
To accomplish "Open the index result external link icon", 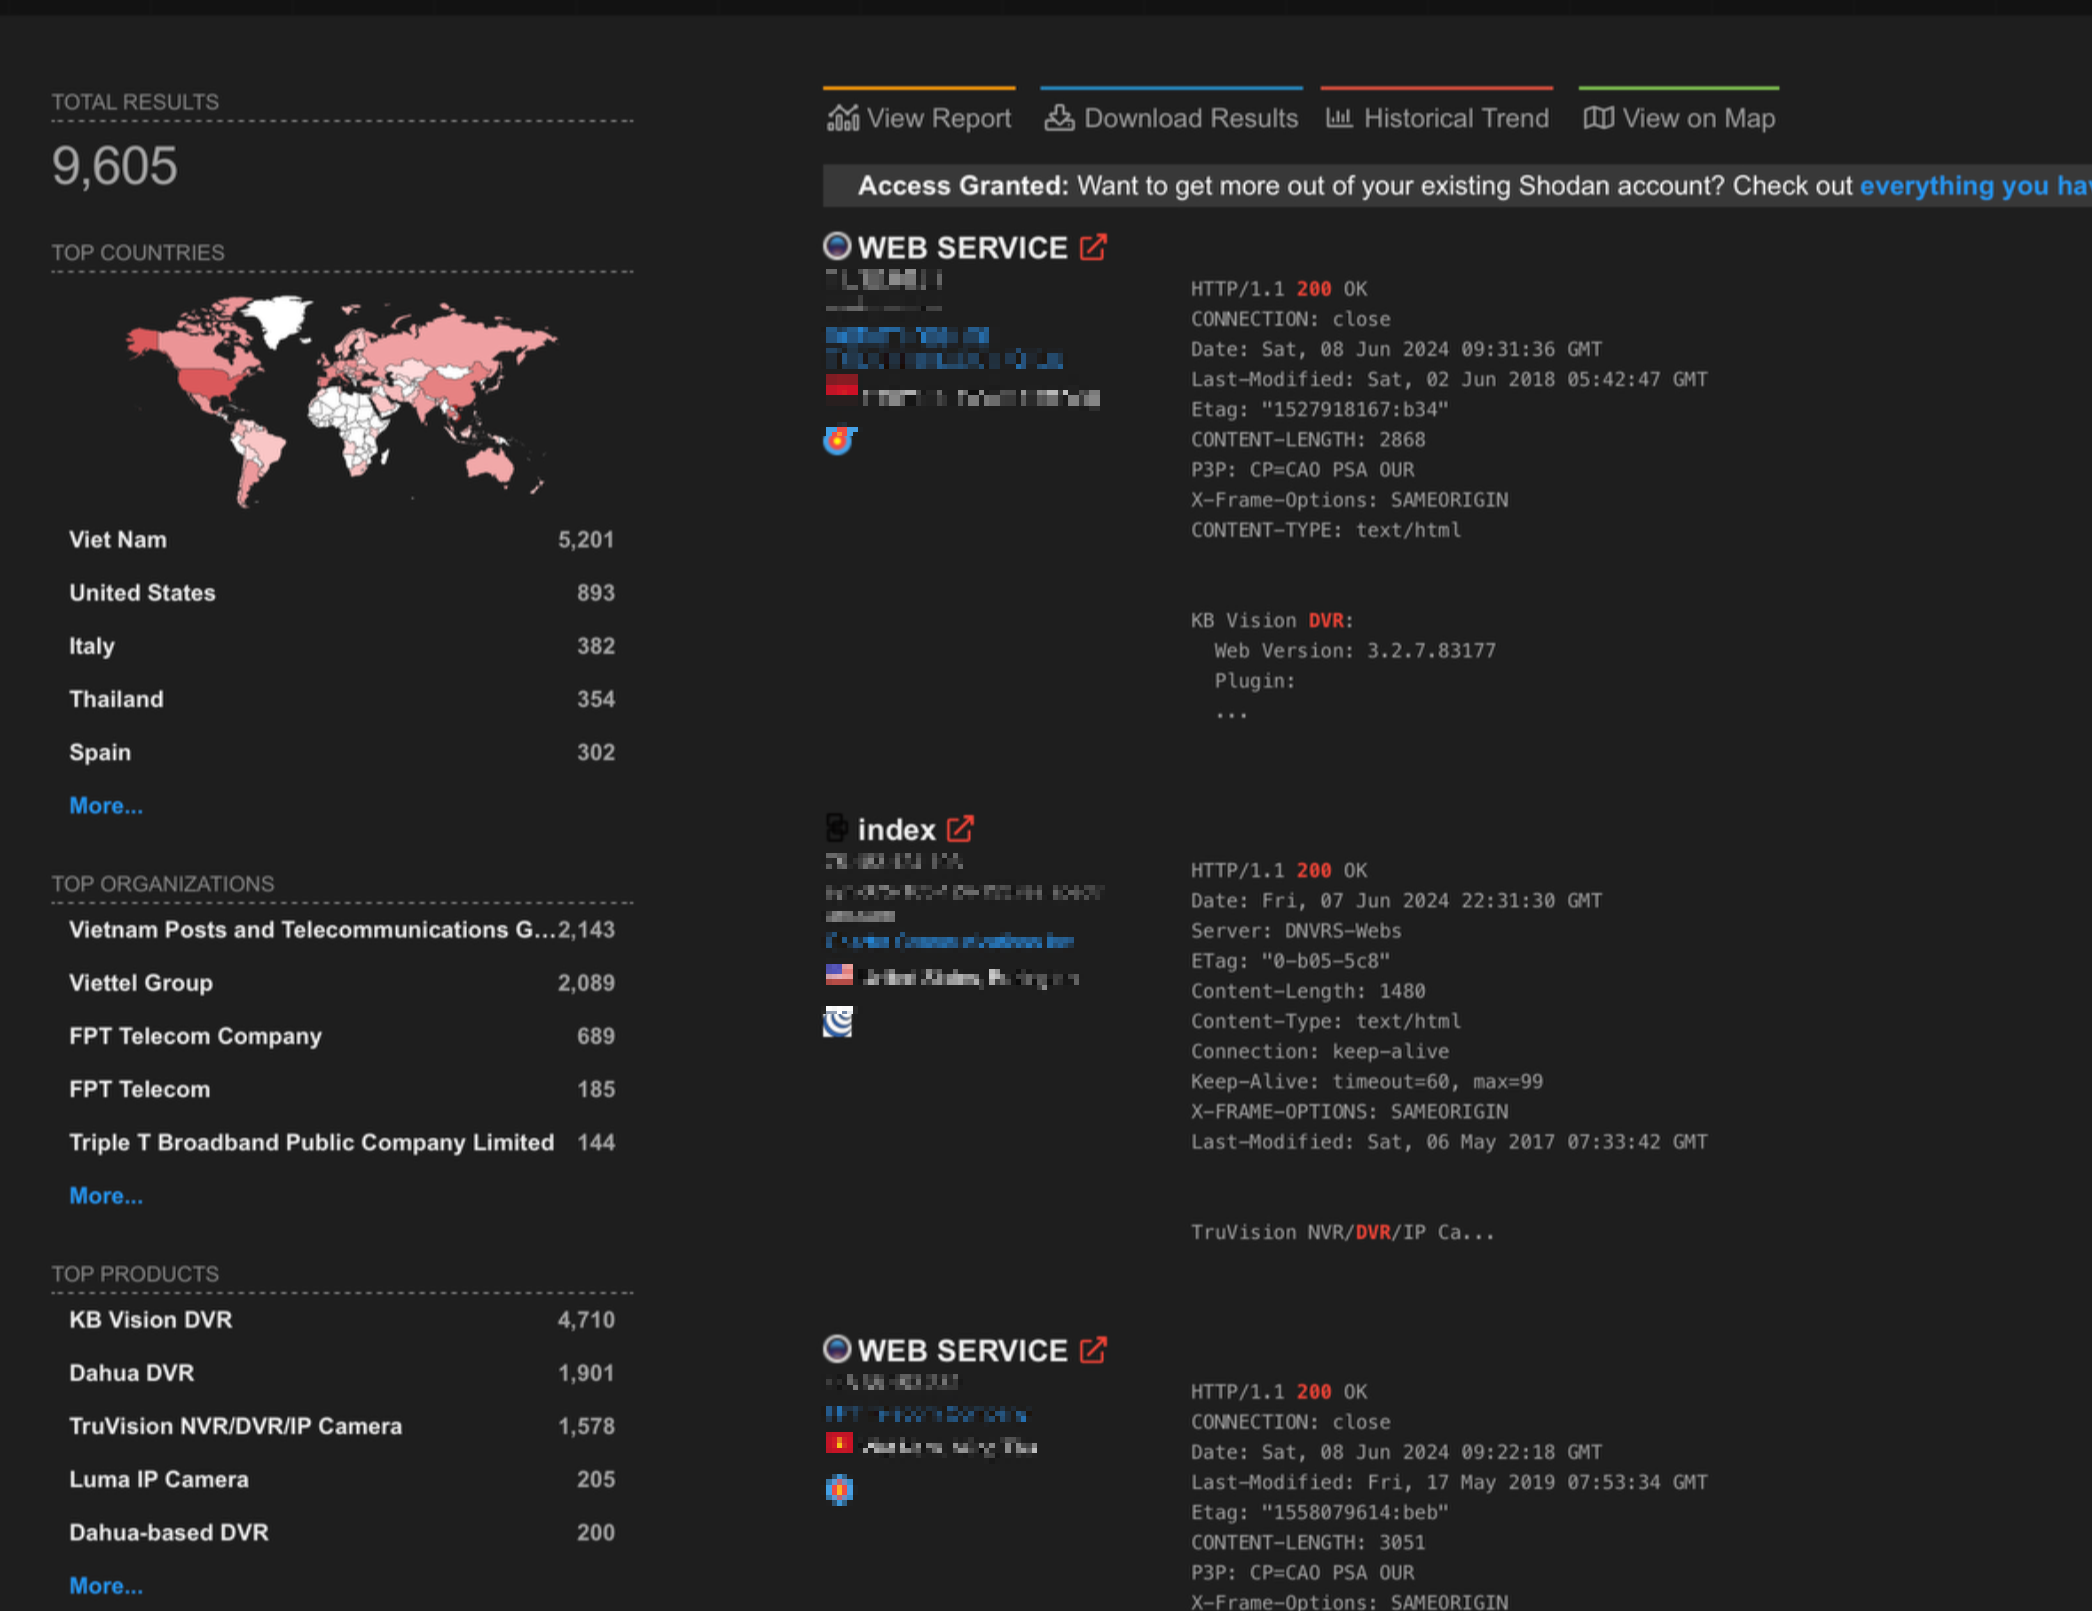I will tap(960, 829).
